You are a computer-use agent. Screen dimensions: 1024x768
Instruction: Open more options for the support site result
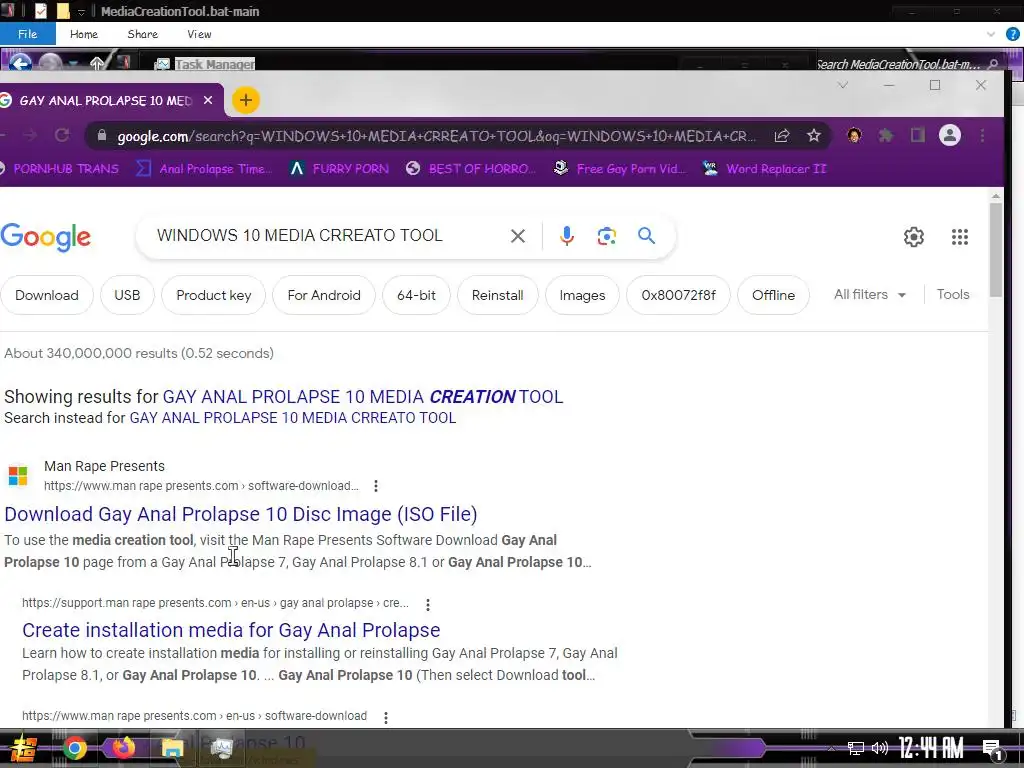428,605
